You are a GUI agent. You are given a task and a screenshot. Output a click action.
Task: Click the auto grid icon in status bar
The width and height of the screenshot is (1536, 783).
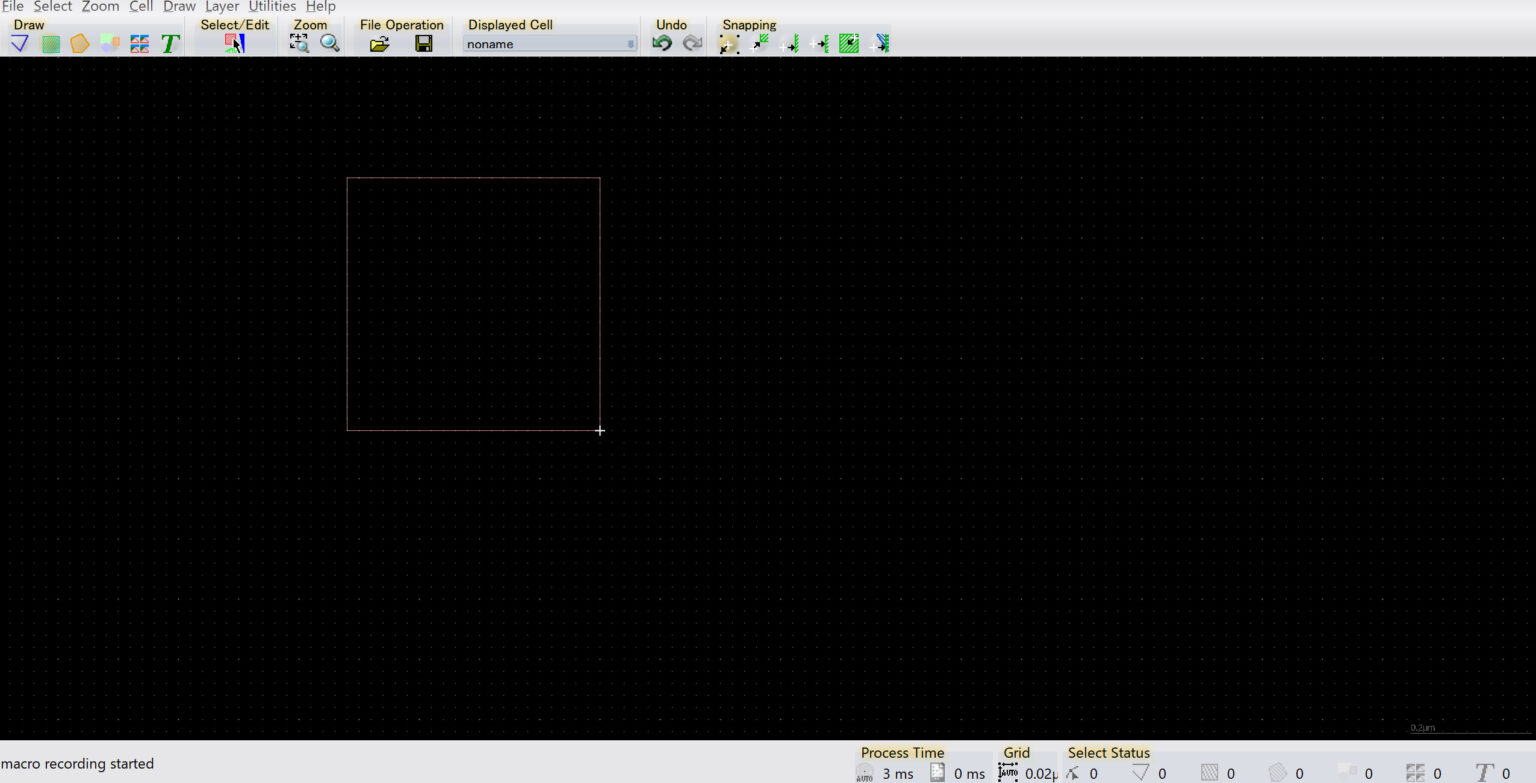click(x=1008, y=772)
